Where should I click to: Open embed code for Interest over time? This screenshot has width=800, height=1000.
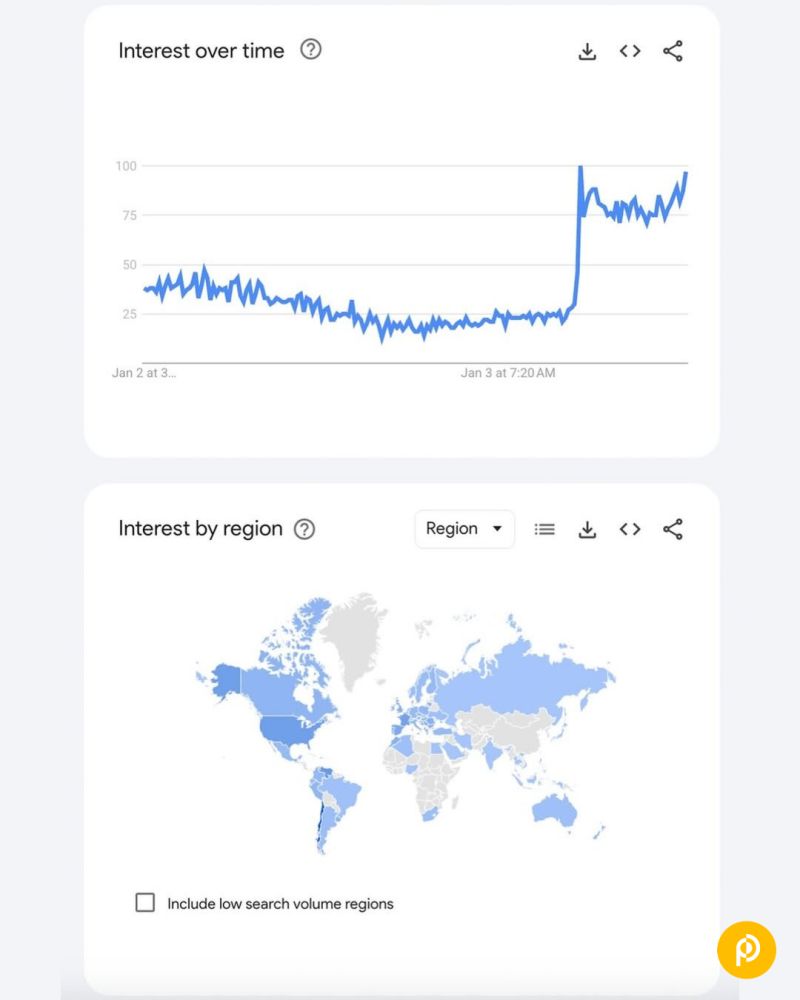(x=630, y=51)
